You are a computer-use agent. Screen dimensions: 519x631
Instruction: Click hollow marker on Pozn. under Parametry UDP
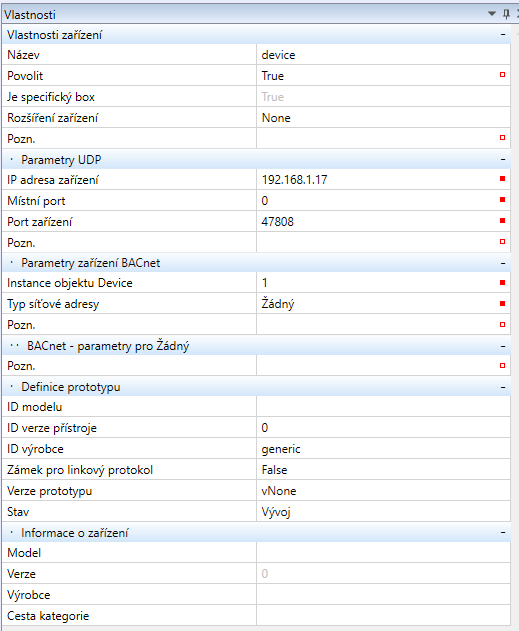pos(502,241)
